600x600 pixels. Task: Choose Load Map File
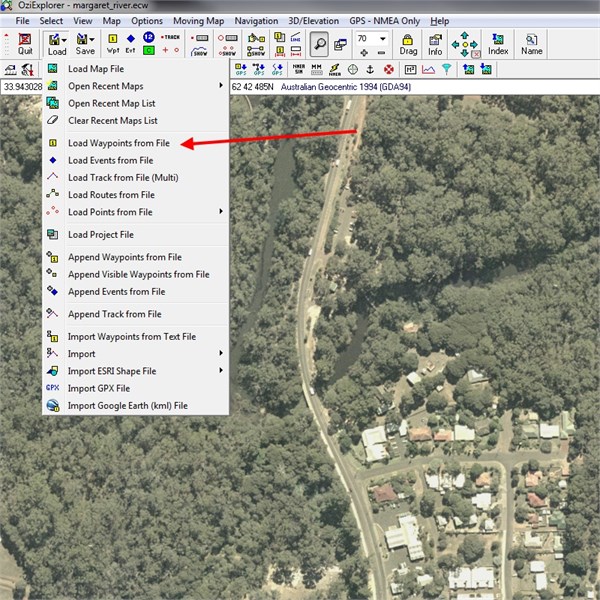(136, 69)
